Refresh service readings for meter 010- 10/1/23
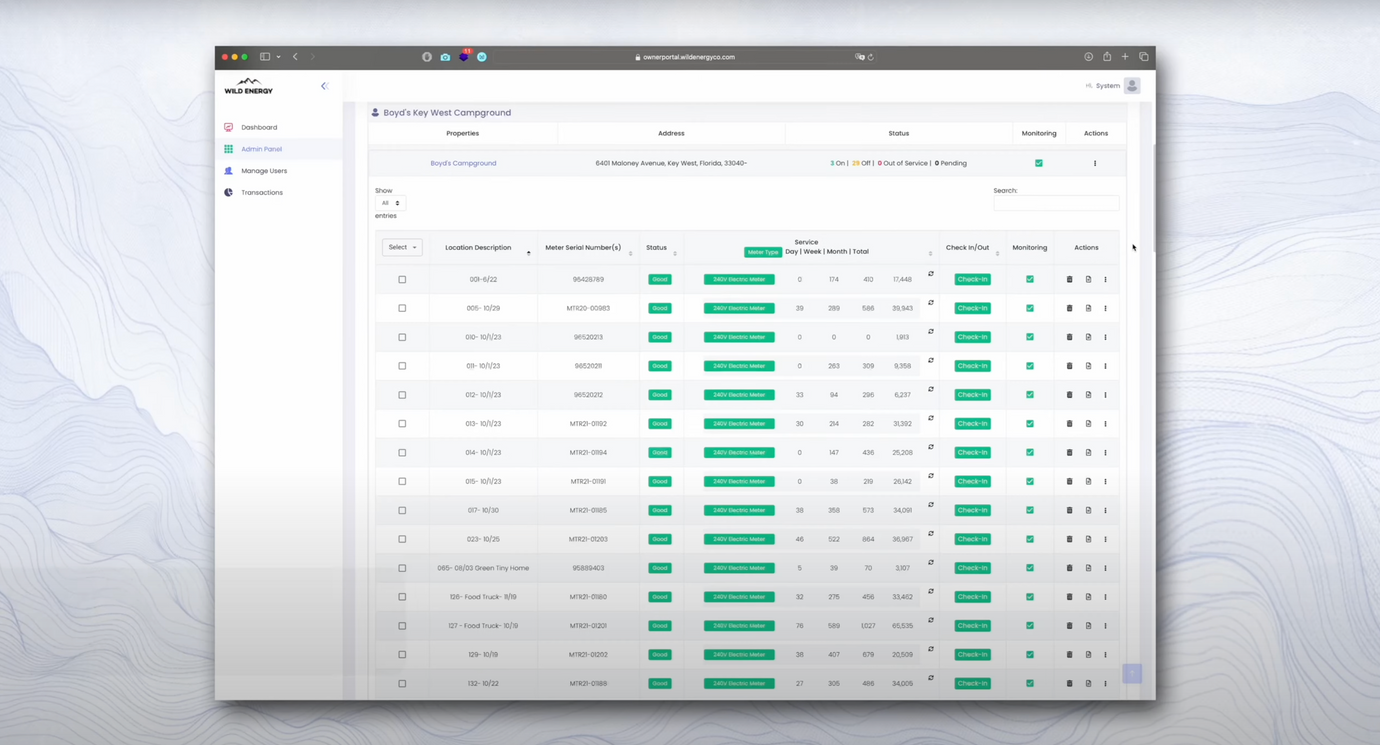Image resolution: width=1380 pixels, height=745 pixels. point(931,332)
